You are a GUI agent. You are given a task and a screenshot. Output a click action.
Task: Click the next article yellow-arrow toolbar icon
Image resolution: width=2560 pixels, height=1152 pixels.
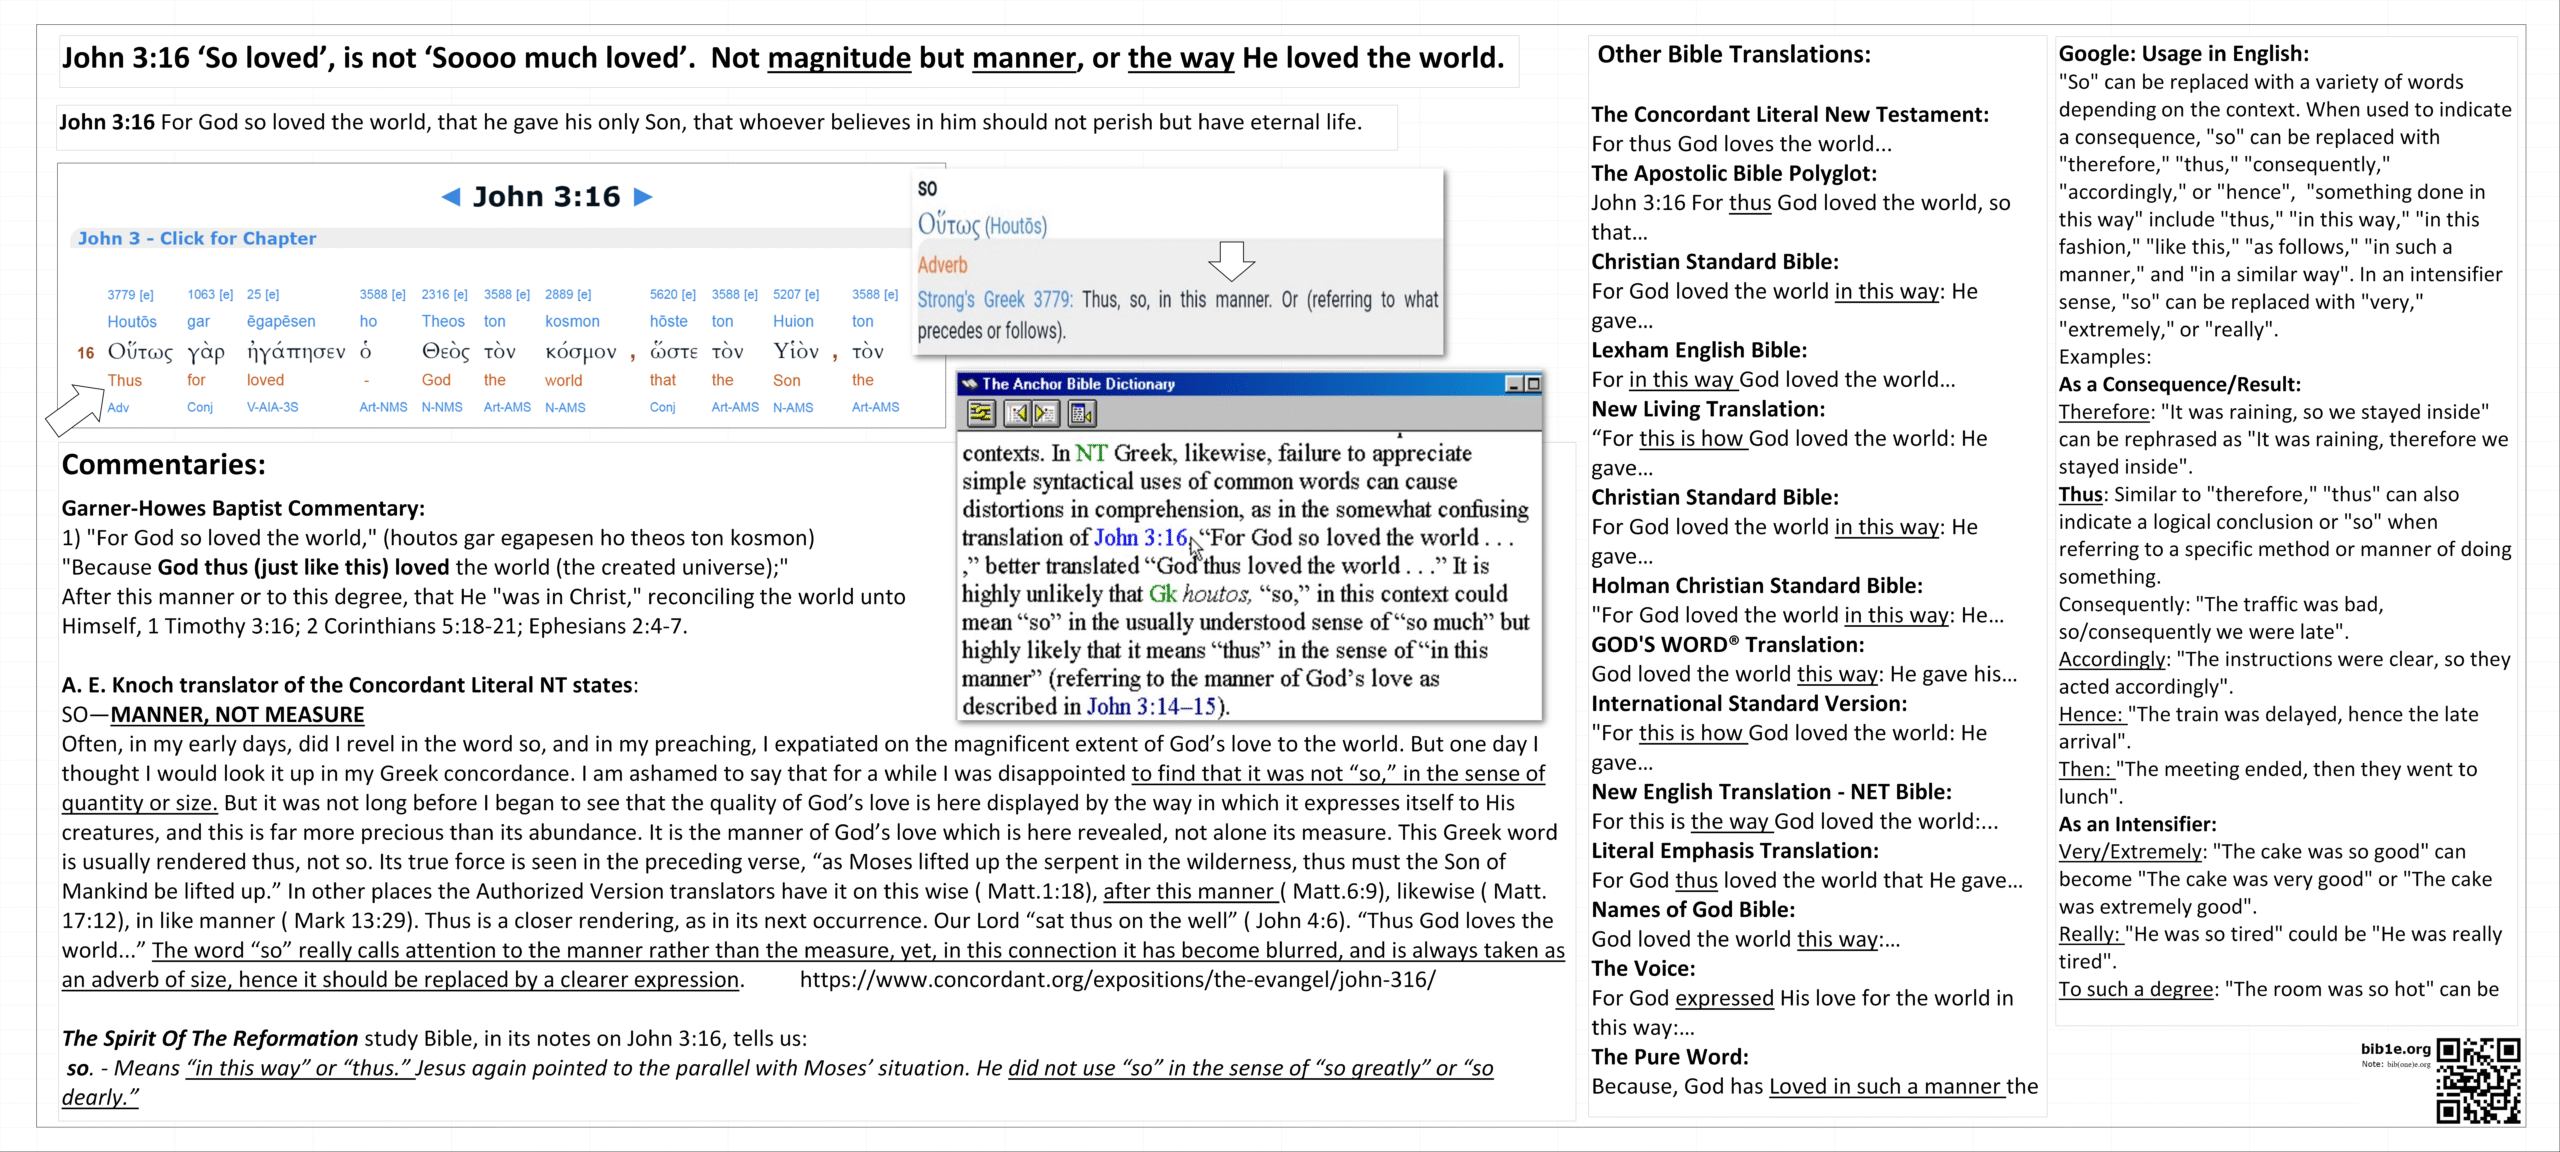pos(1045,413)
